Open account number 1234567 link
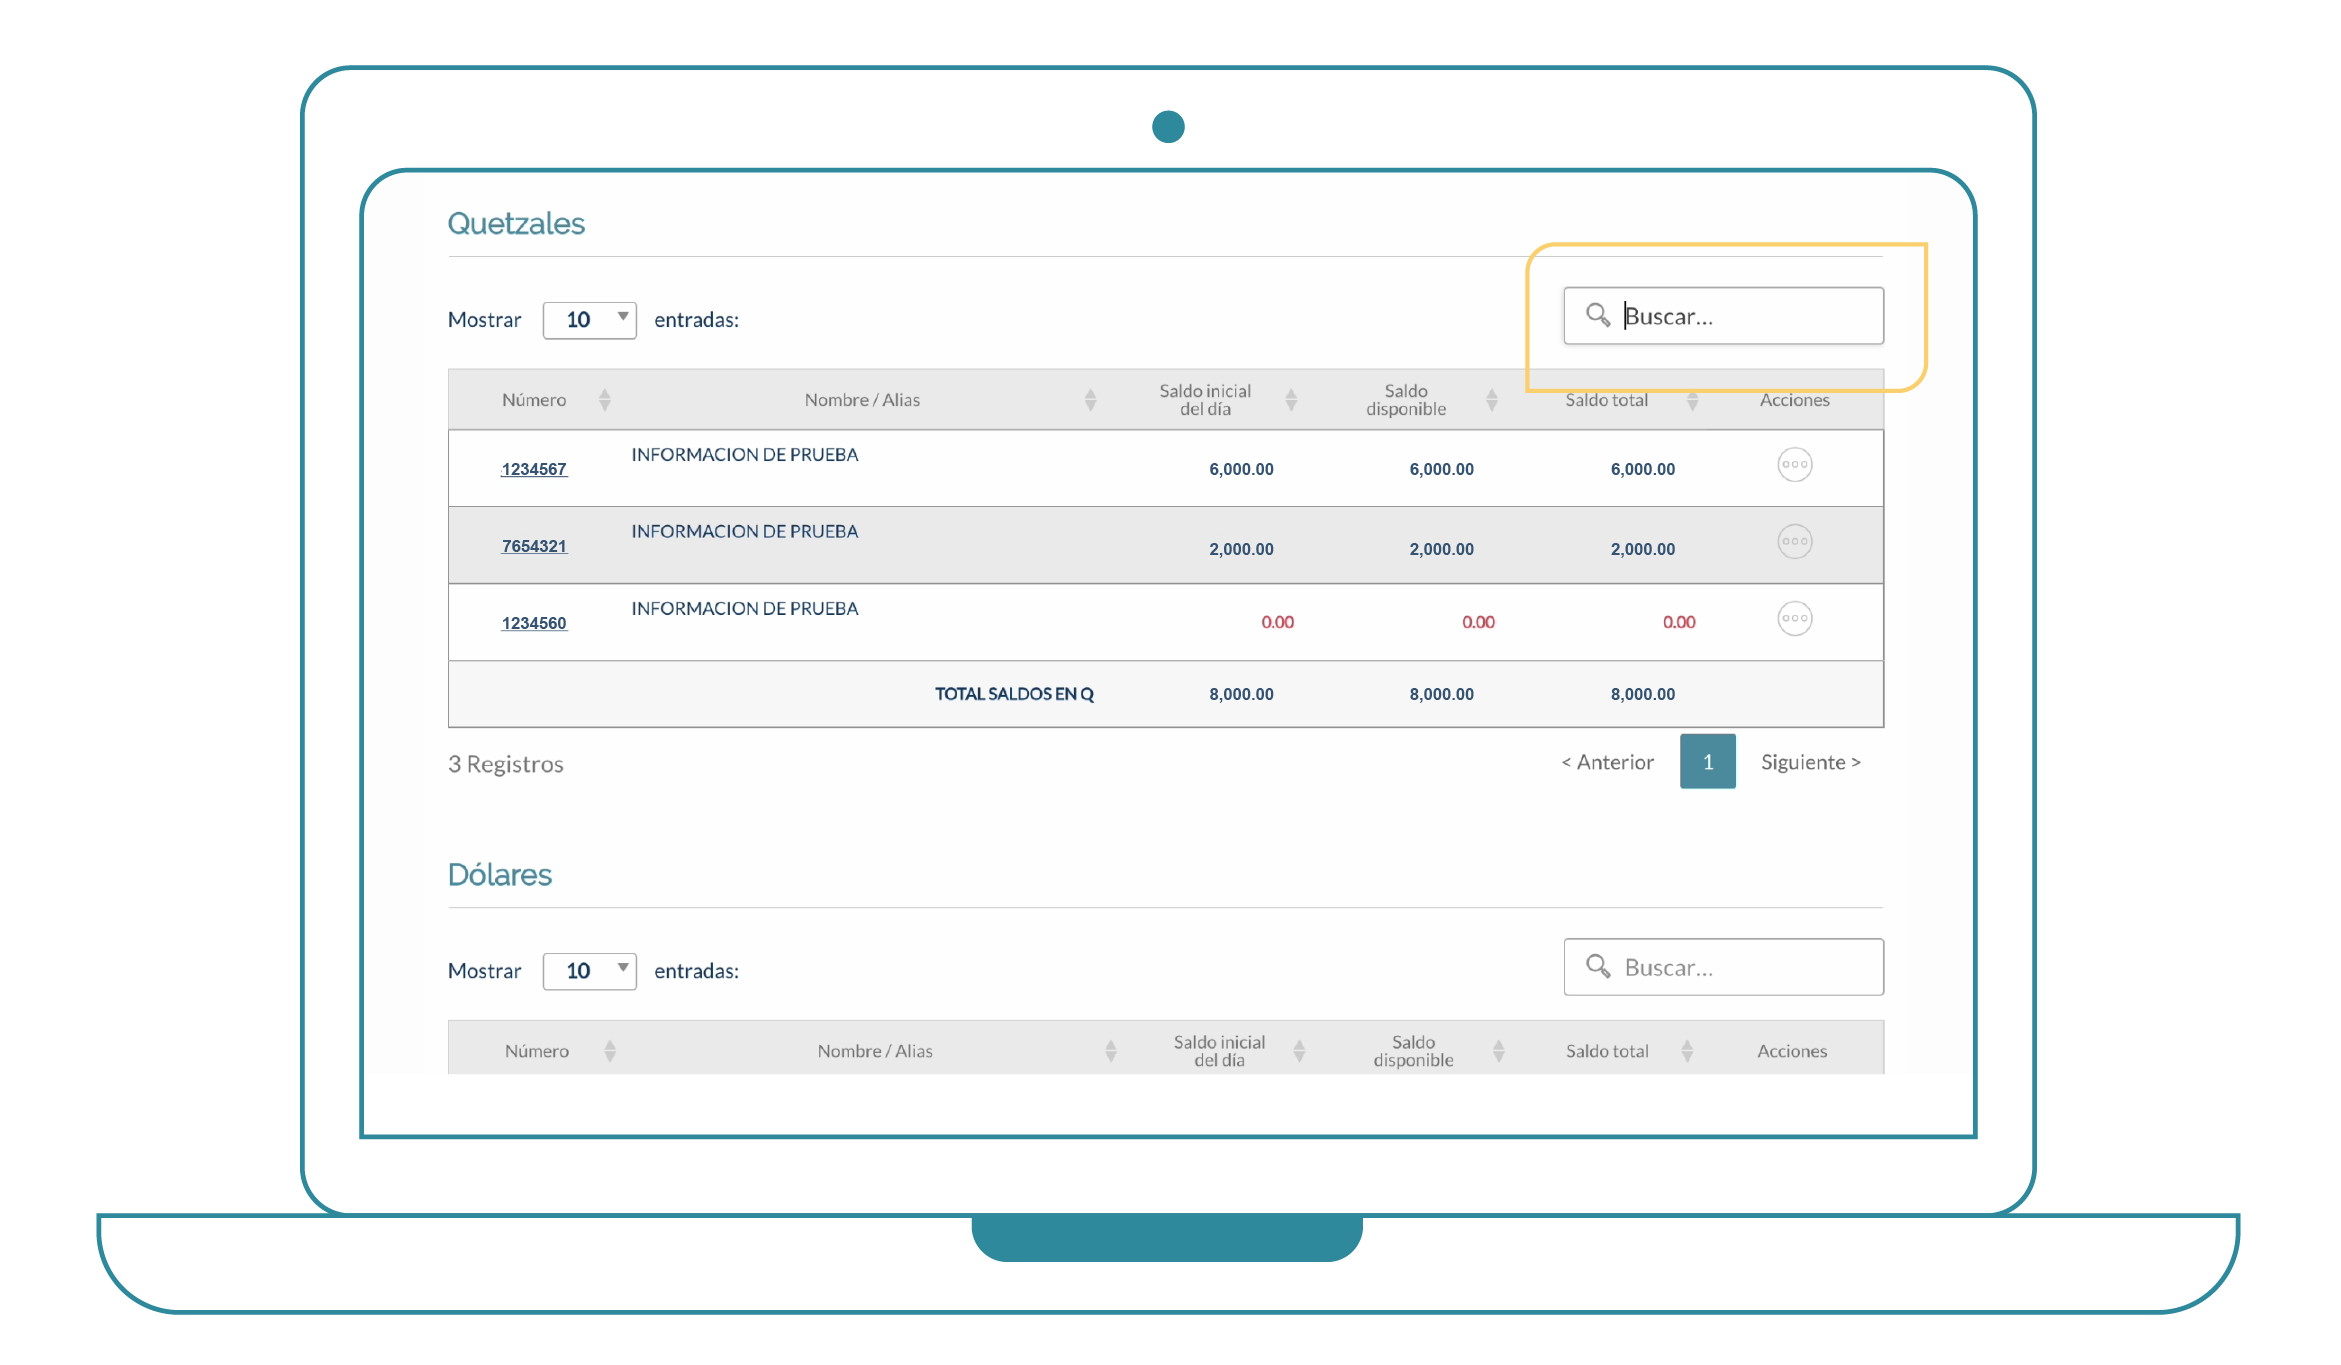Viewport: 2341px width, 1365px height. 534,469
